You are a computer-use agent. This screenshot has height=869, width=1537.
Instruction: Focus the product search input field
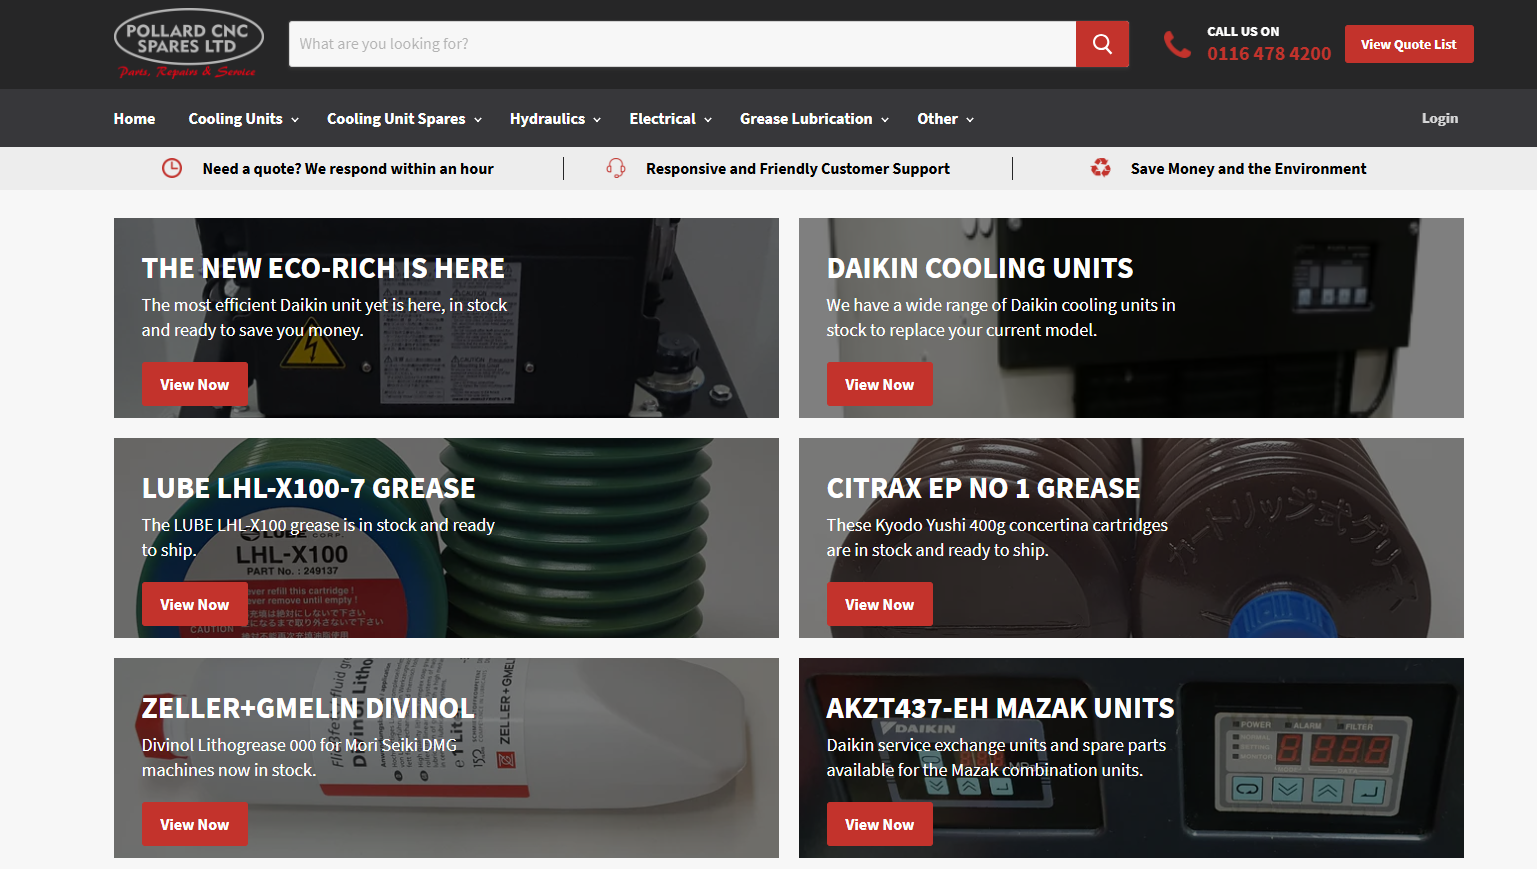click(682, 44)
